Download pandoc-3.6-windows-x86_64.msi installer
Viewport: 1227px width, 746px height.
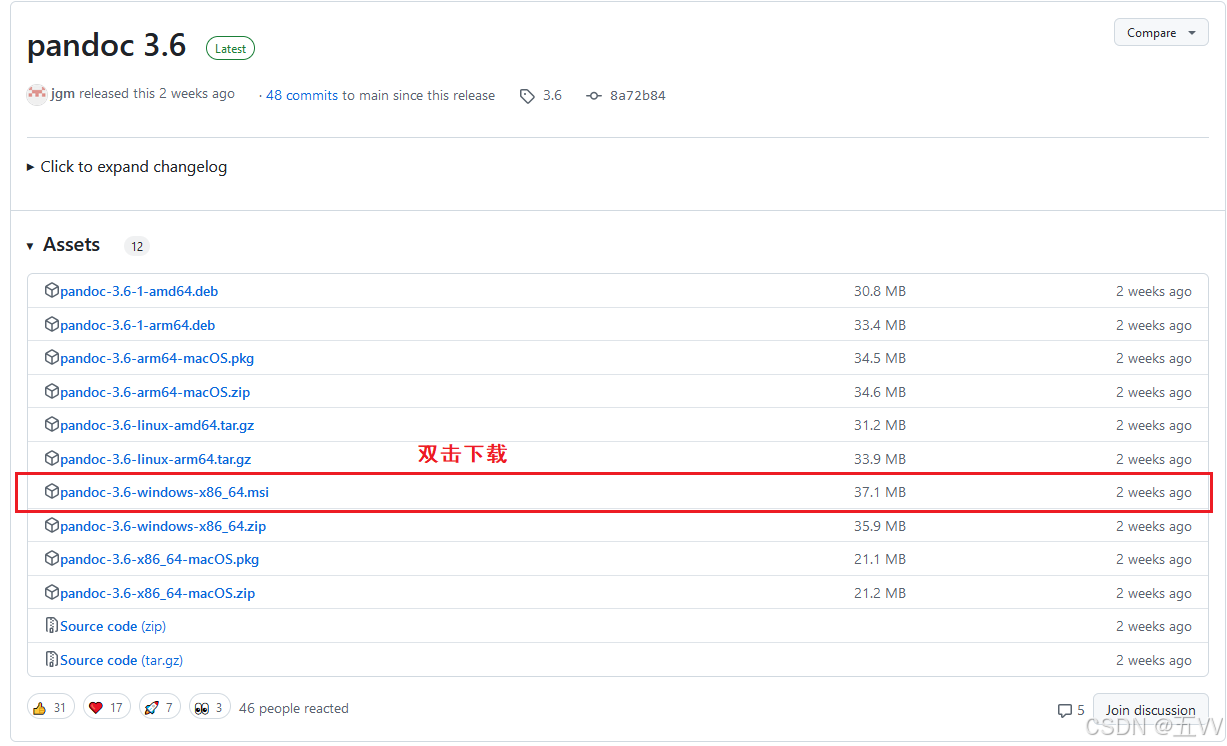(164, 492)
